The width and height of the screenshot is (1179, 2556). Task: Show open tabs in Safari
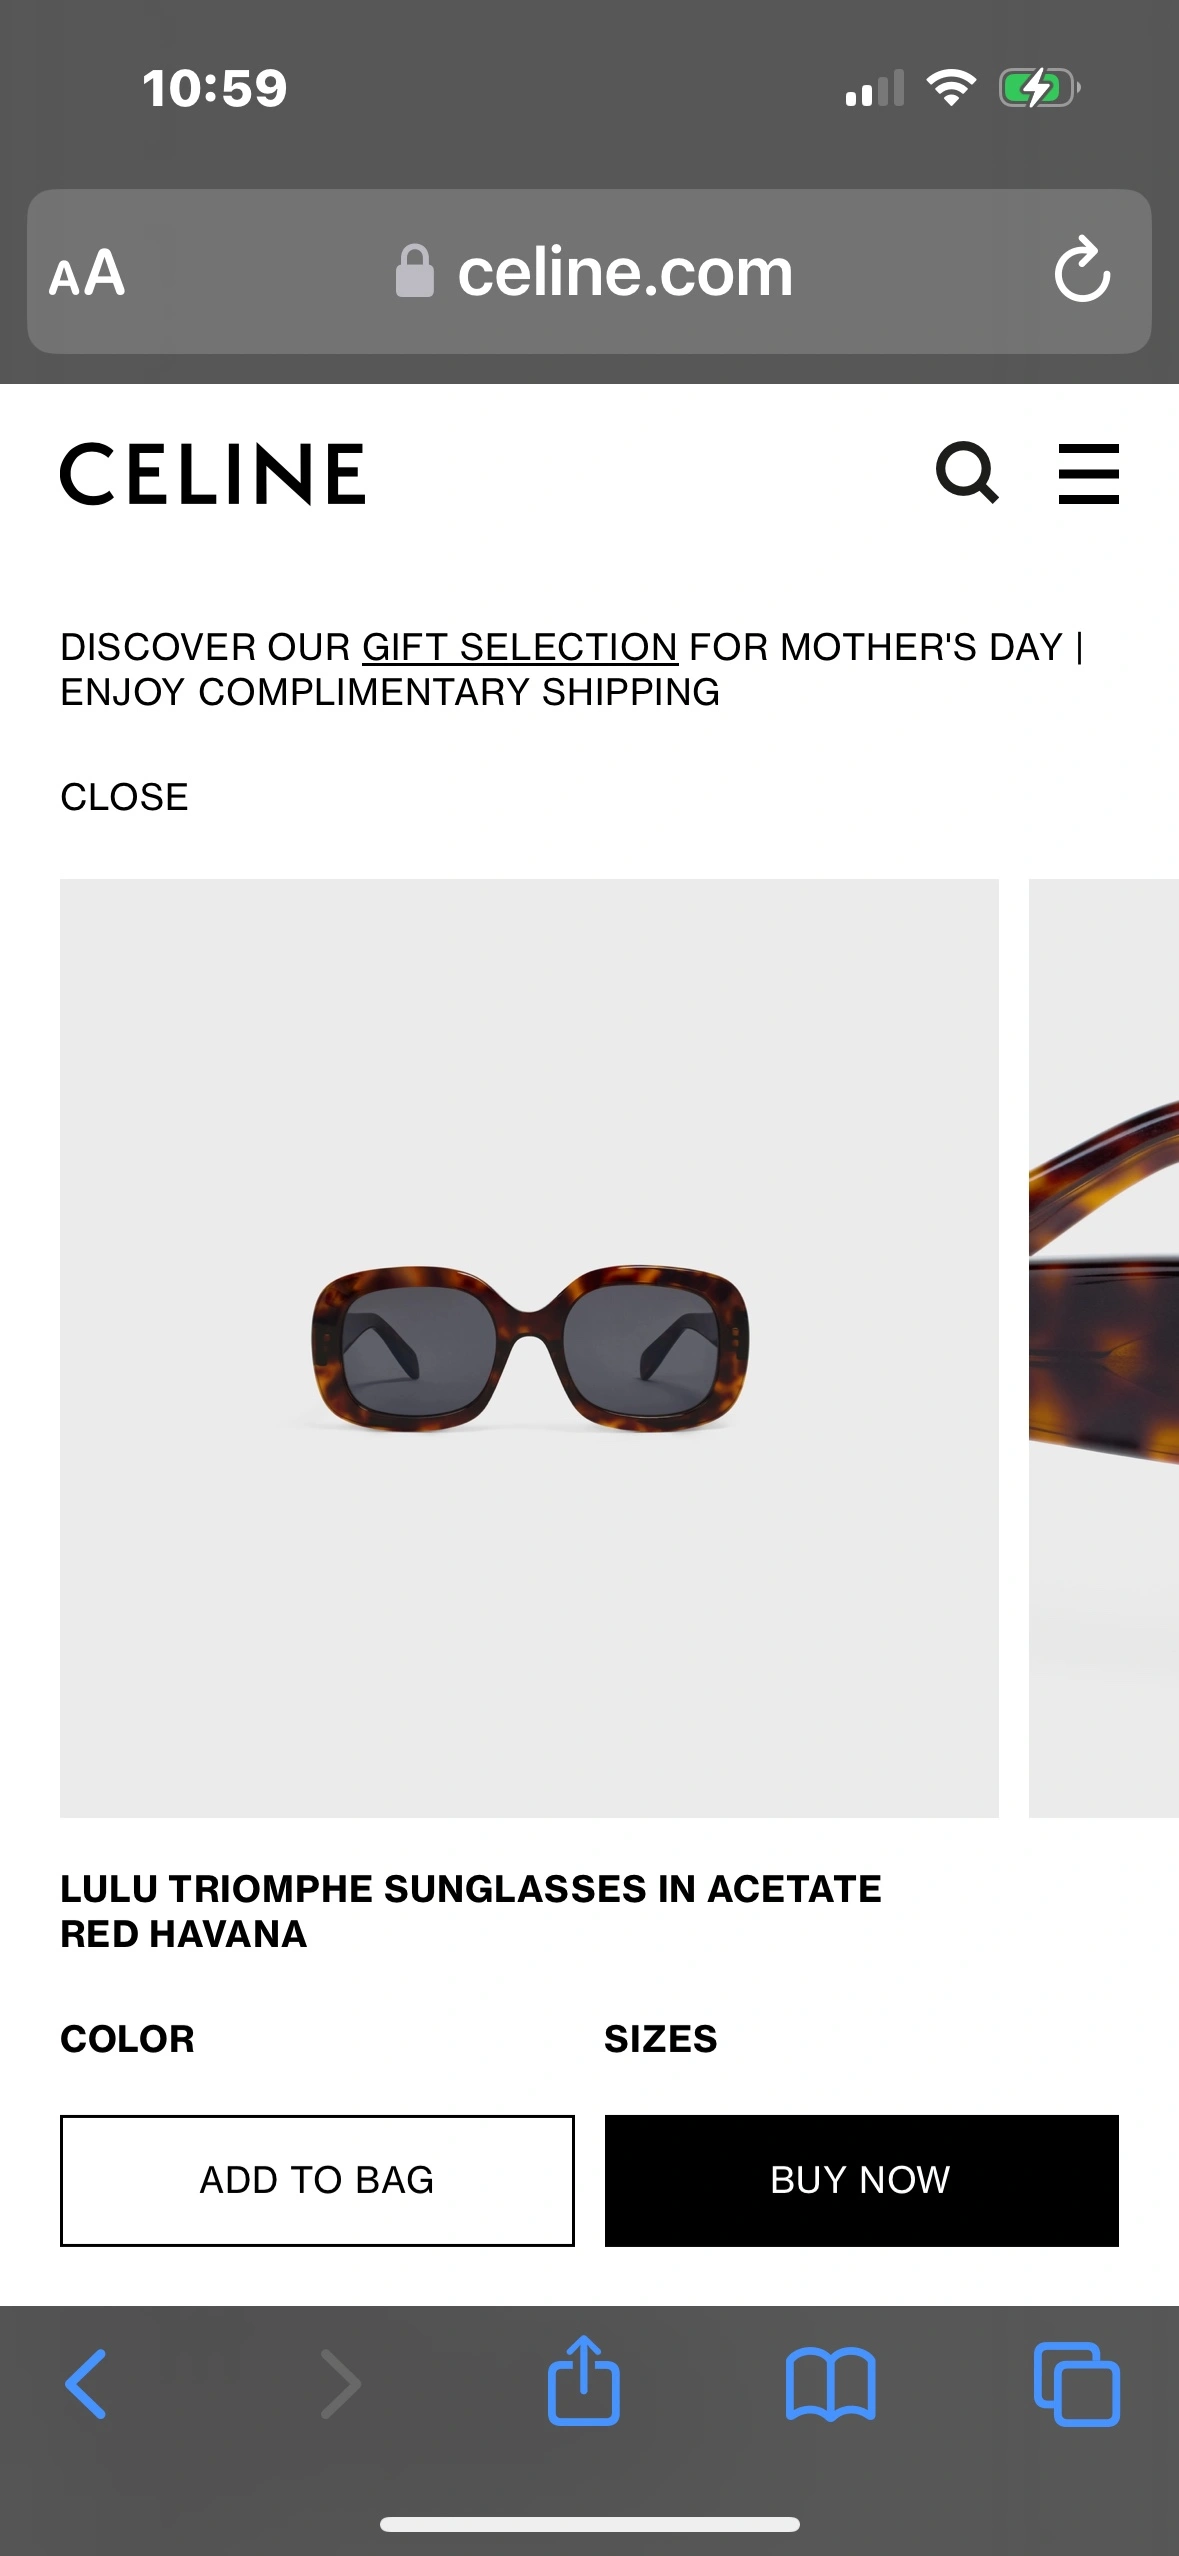point(1076,2384)
